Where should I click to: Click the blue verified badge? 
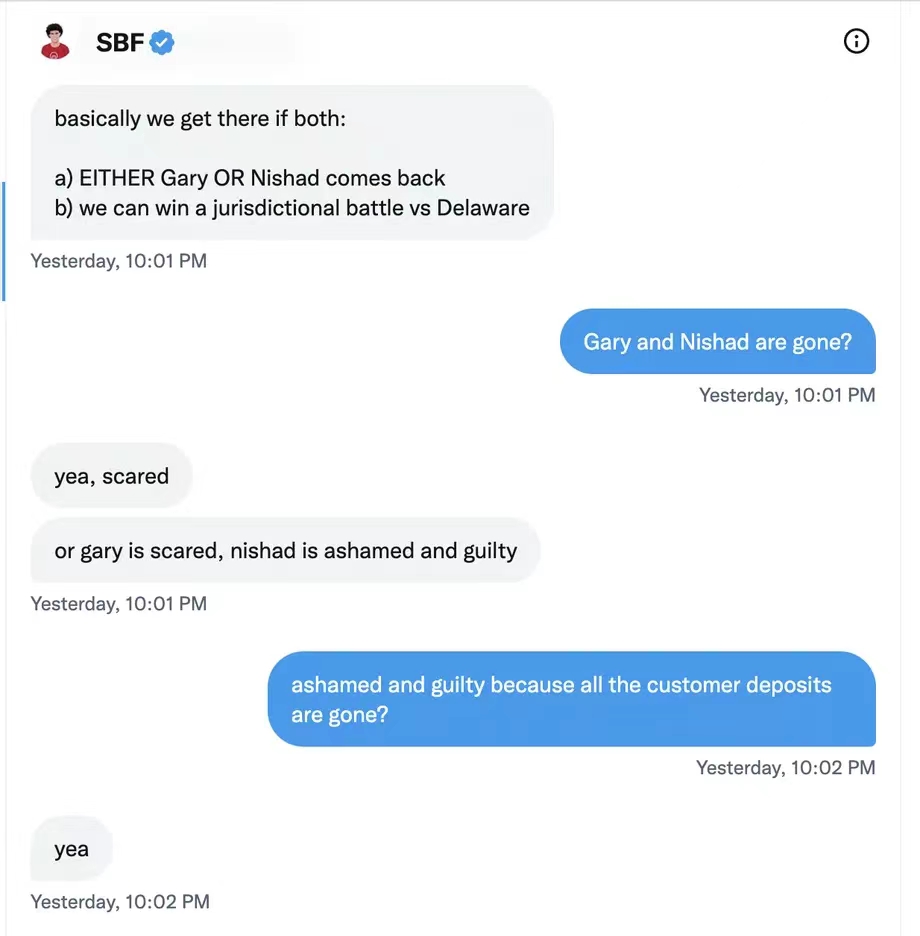point(162,42)
